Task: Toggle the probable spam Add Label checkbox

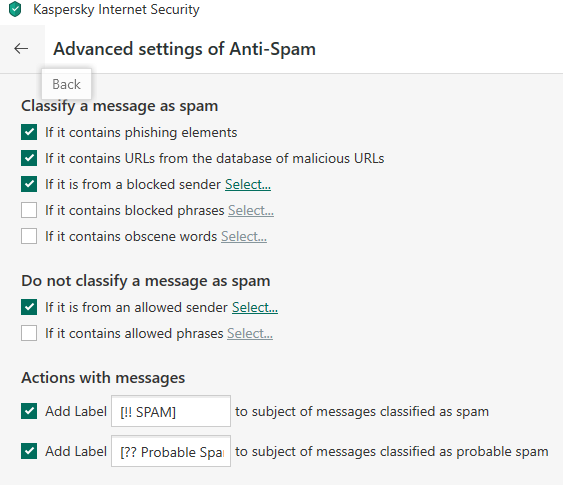Action: [29, 451]
